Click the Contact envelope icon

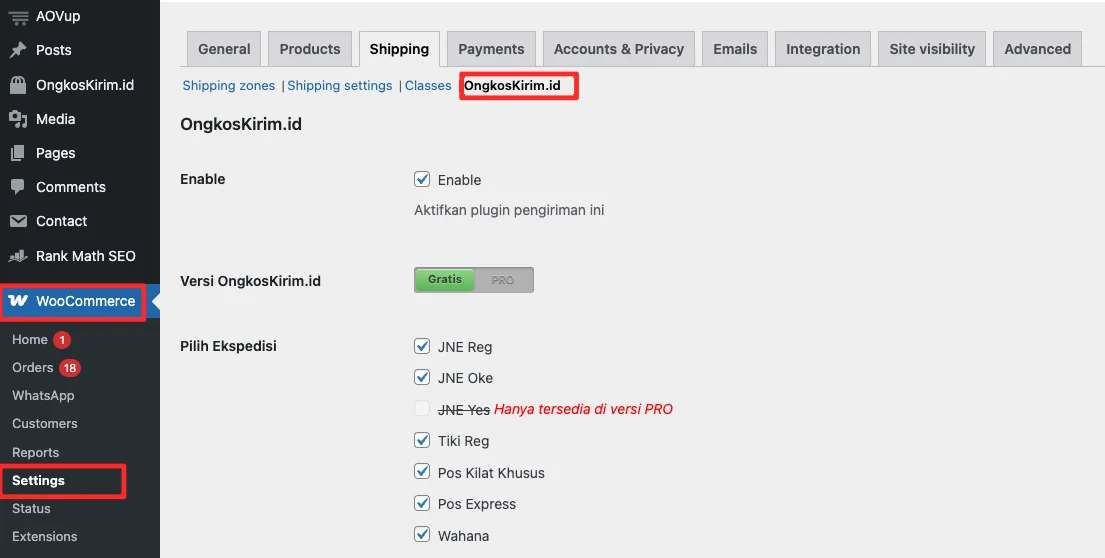(18, 221)
